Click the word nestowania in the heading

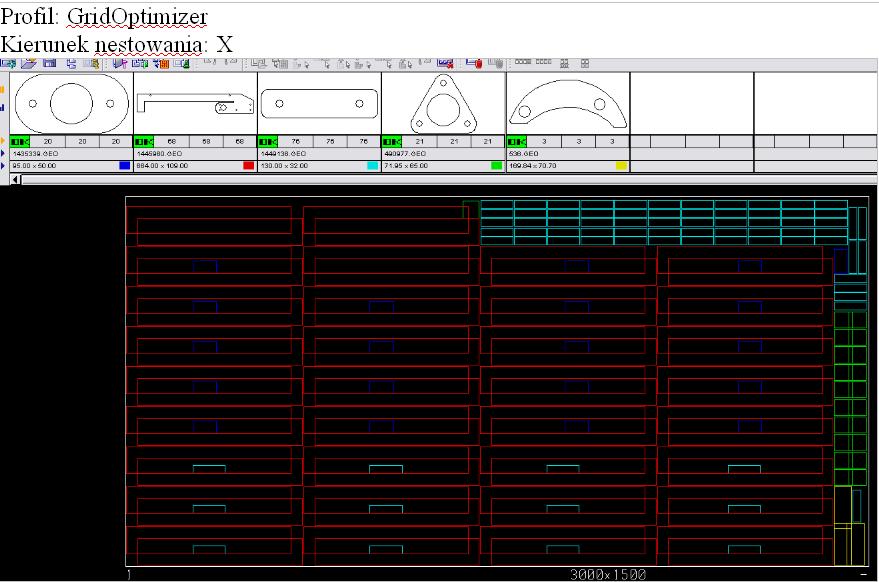tap(148, 44)
